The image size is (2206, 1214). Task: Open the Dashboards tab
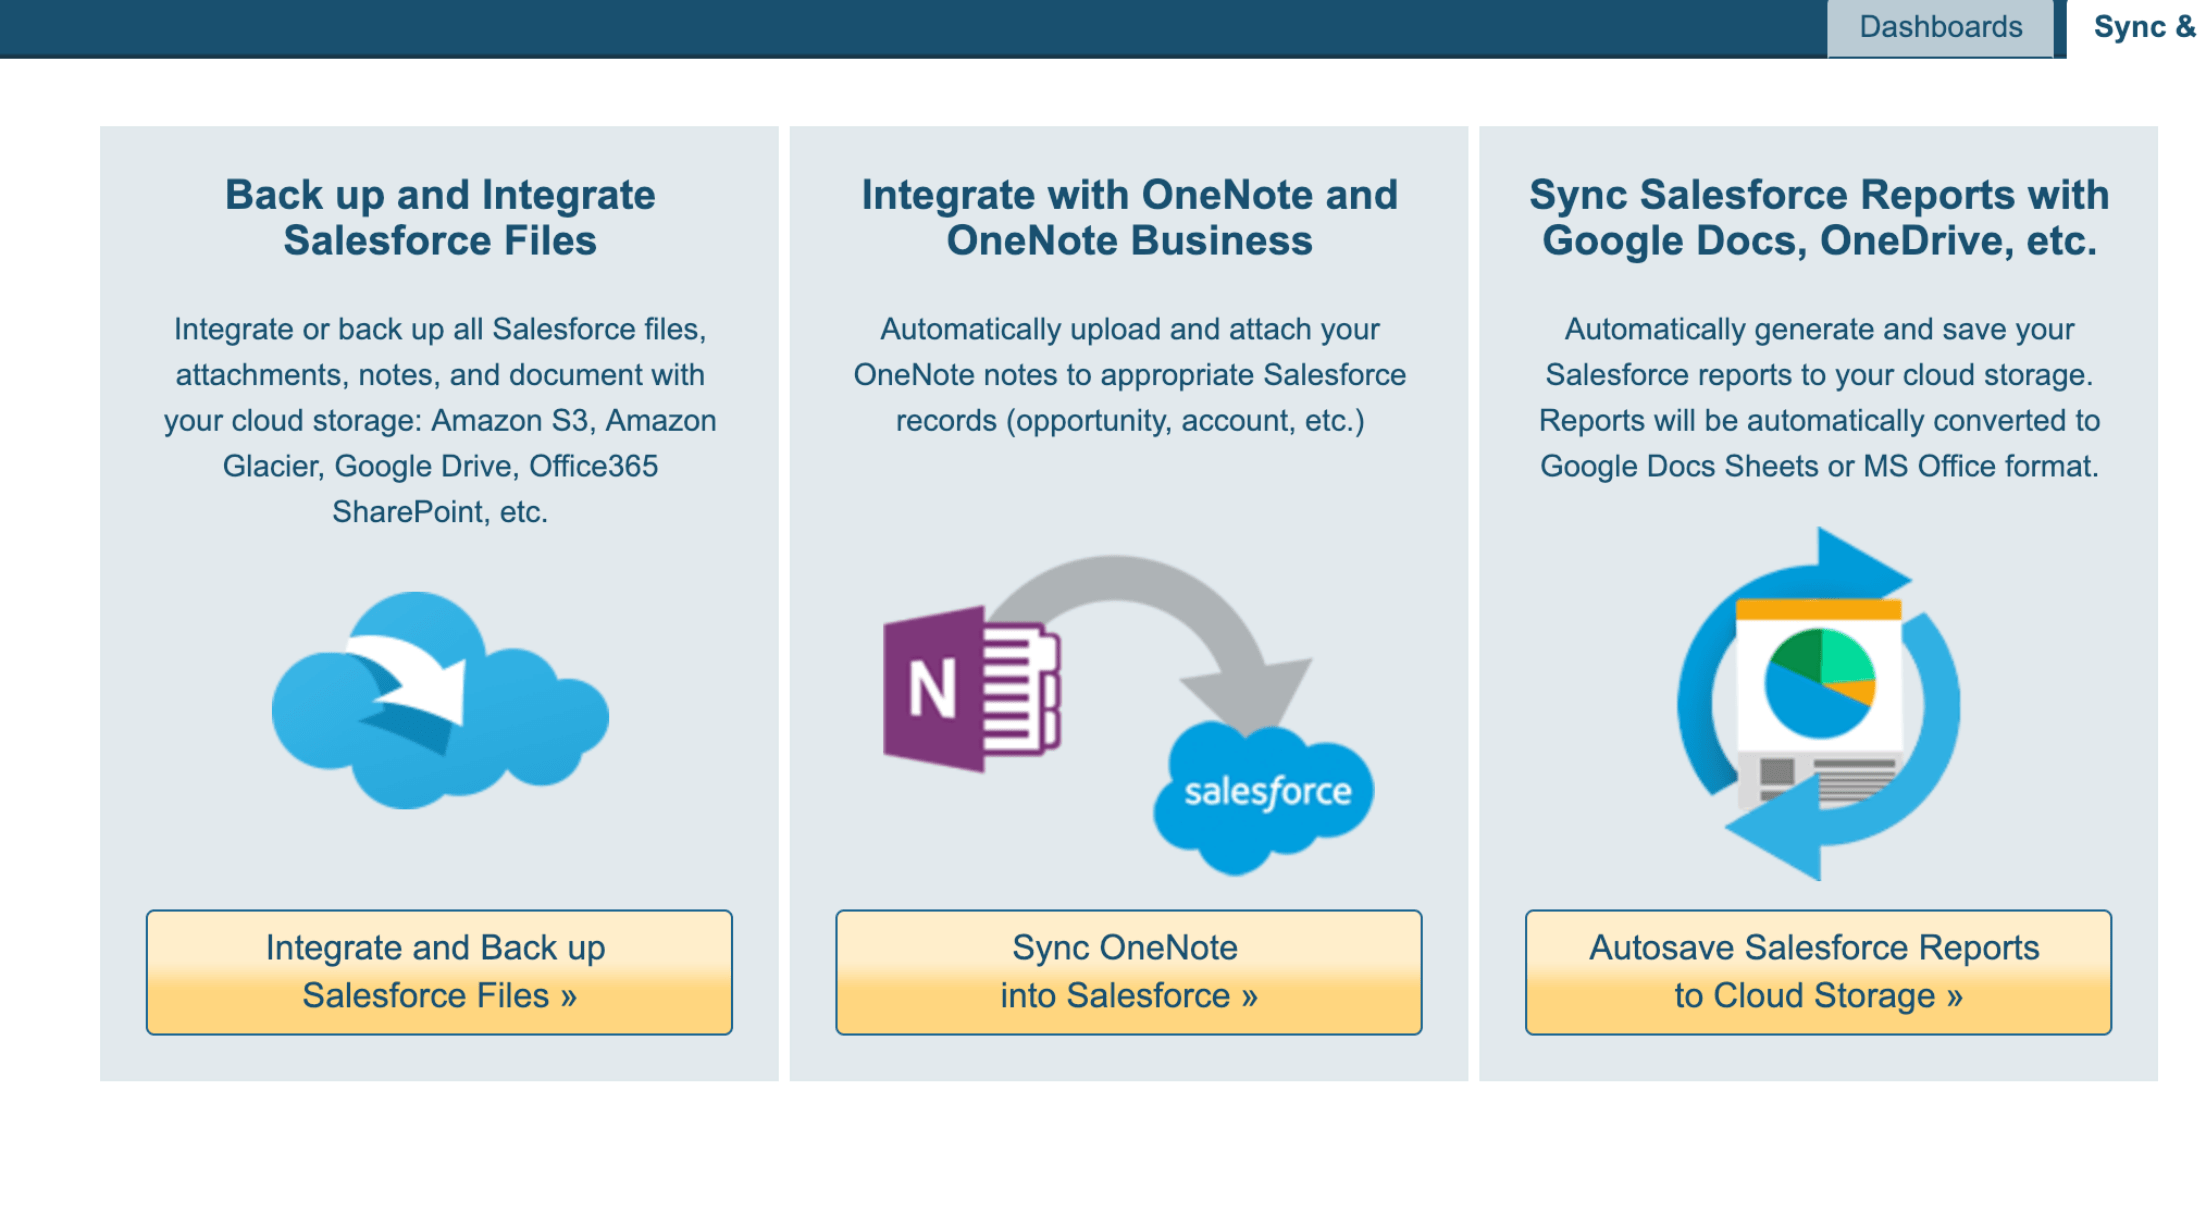pos(1939,27)
